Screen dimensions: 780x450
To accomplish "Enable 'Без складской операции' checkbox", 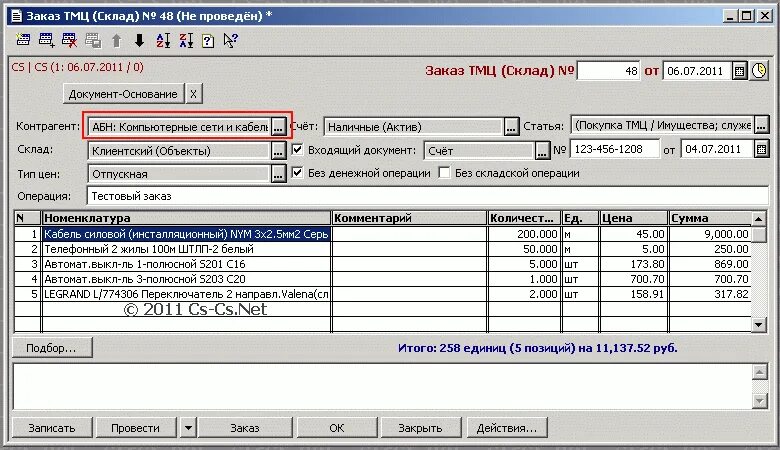I will click(x=444, y=173).
